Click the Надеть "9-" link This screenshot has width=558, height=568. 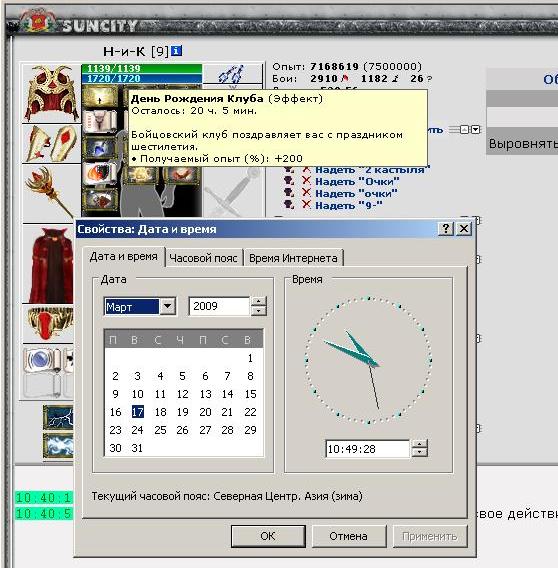[x=349, y=205]
